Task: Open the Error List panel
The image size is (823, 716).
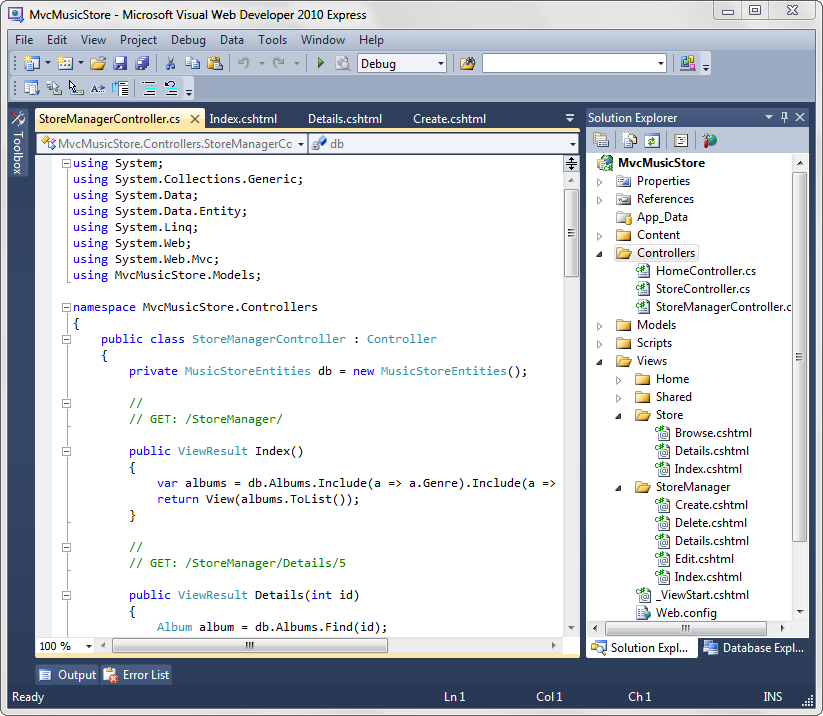Action: coord(136,675)
